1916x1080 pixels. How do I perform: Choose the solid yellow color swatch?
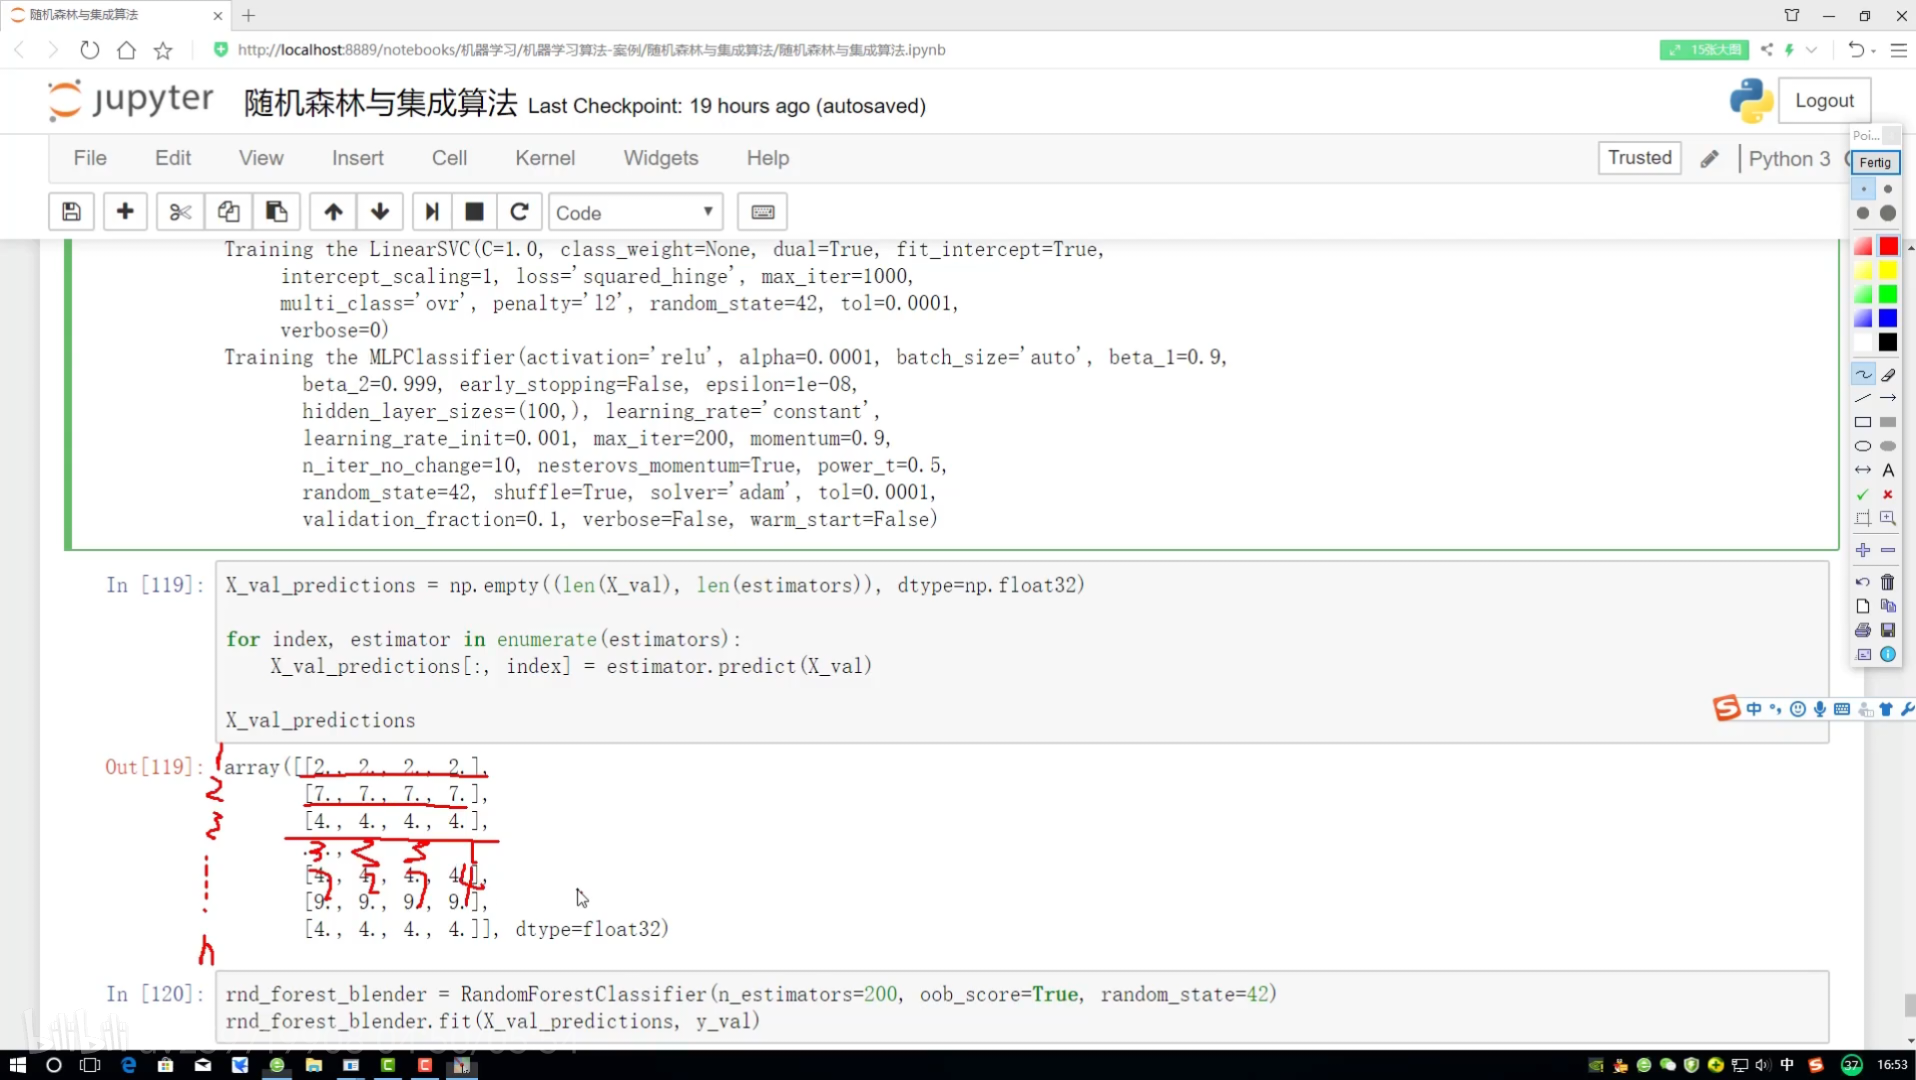pyautogui.click(x=1888, y=270)
